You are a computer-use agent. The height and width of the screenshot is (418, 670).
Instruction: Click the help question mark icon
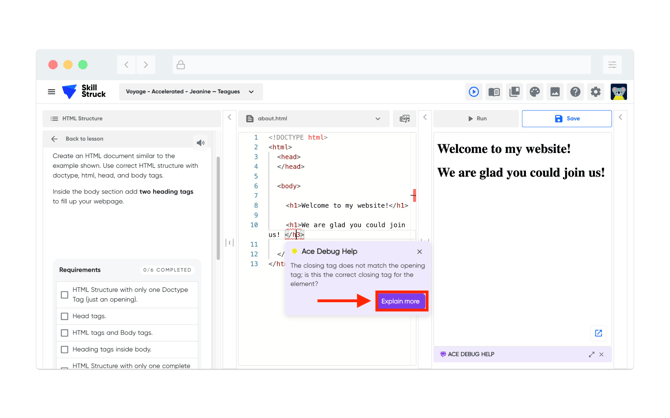tap(575, 92)
